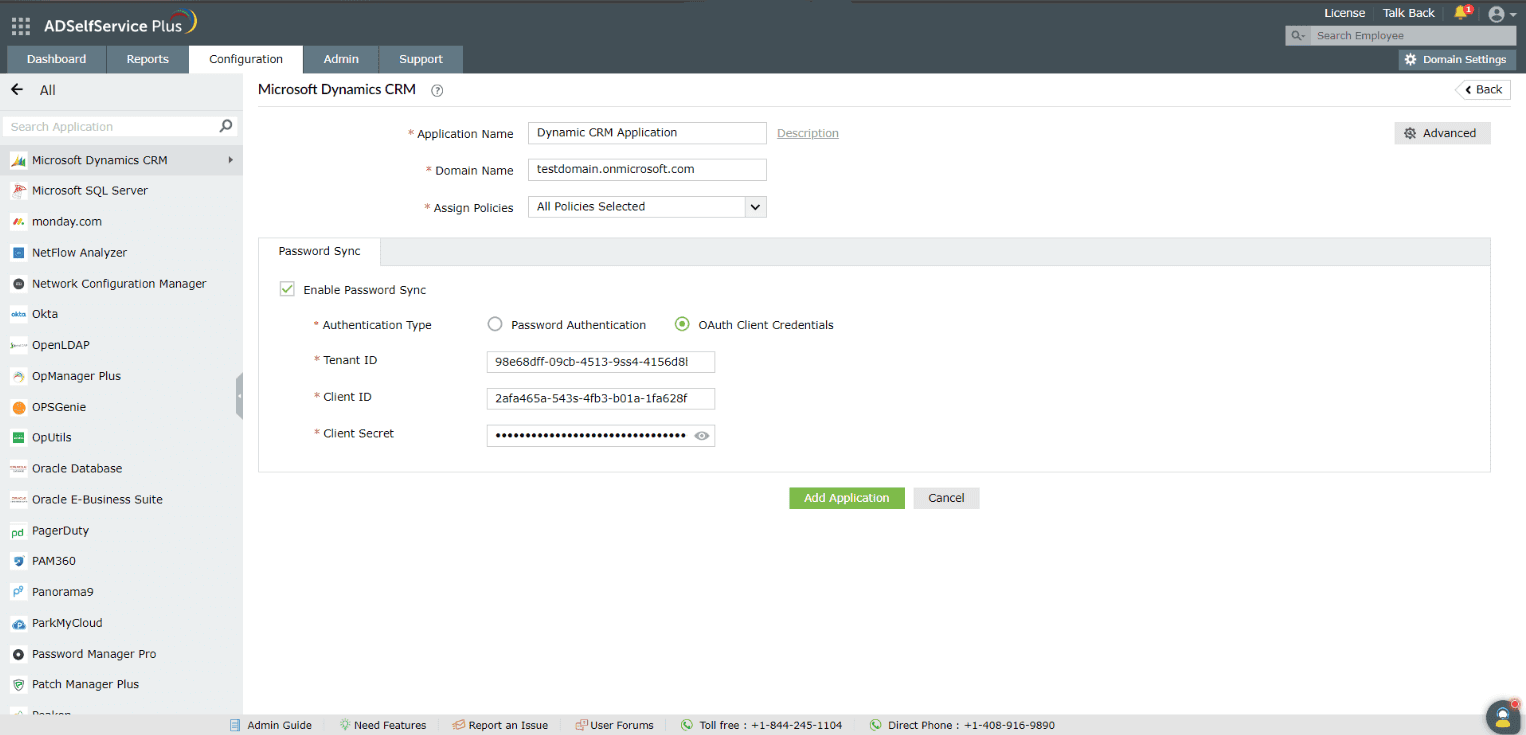Open the Assign Policies dropdown
This screenshot has width=1526, height=735.
point(756,207)
